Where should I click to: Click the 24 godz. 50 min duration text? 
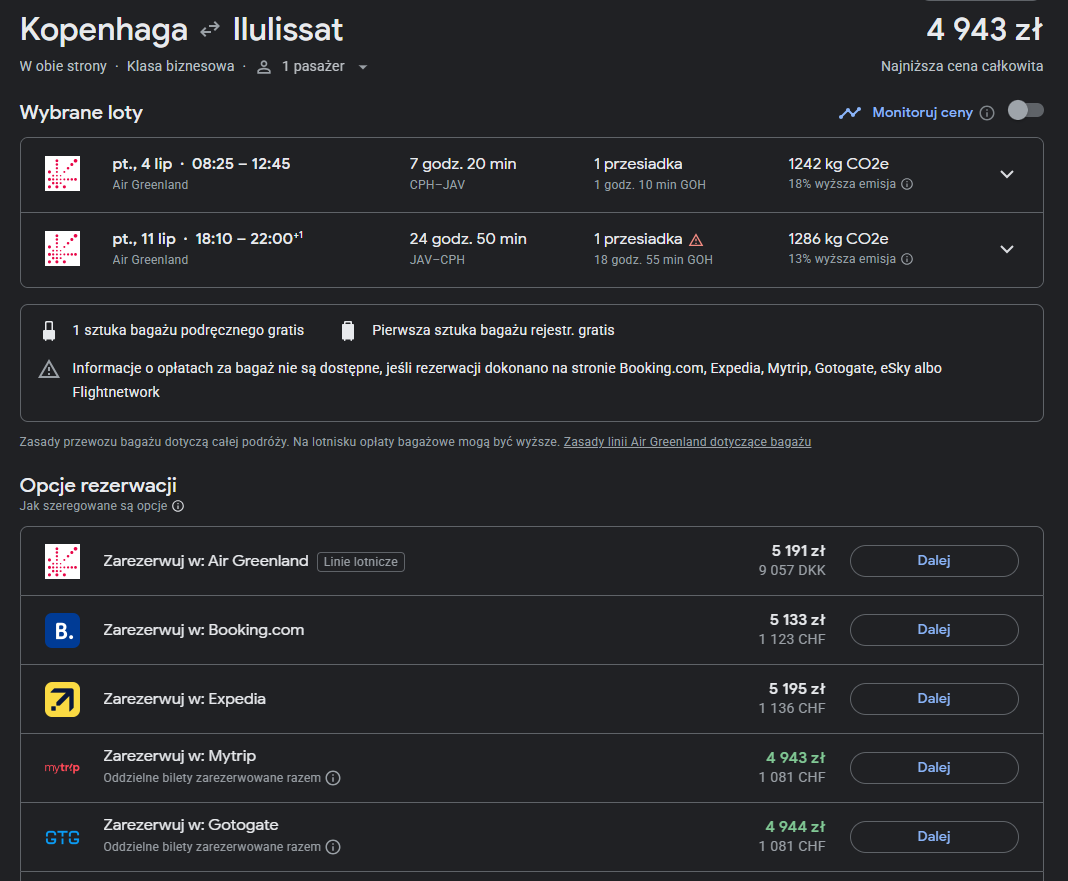(468, 238)
